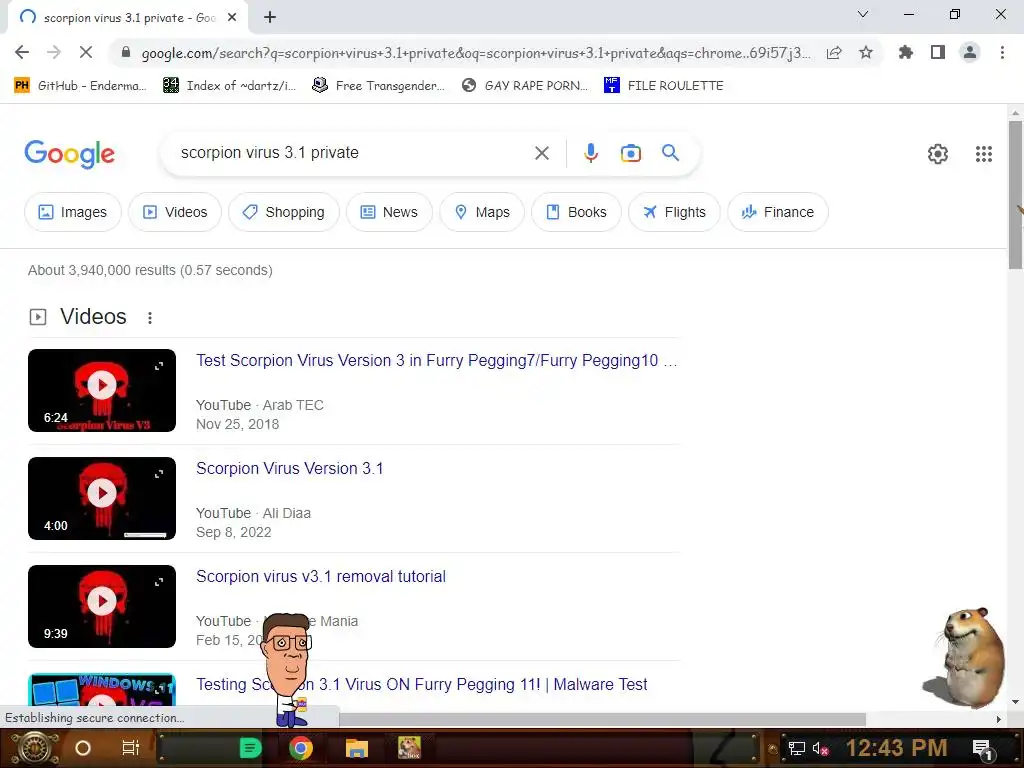
Task: Open Scorpion virus v3.1 removal tutorial link
Action: click(321, 577)
